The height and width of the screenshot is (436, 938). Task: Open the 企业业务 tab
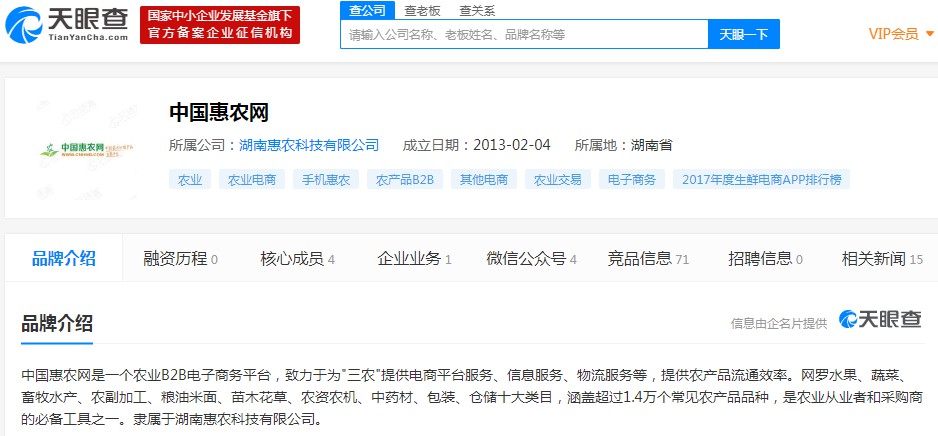pos(414,258)
